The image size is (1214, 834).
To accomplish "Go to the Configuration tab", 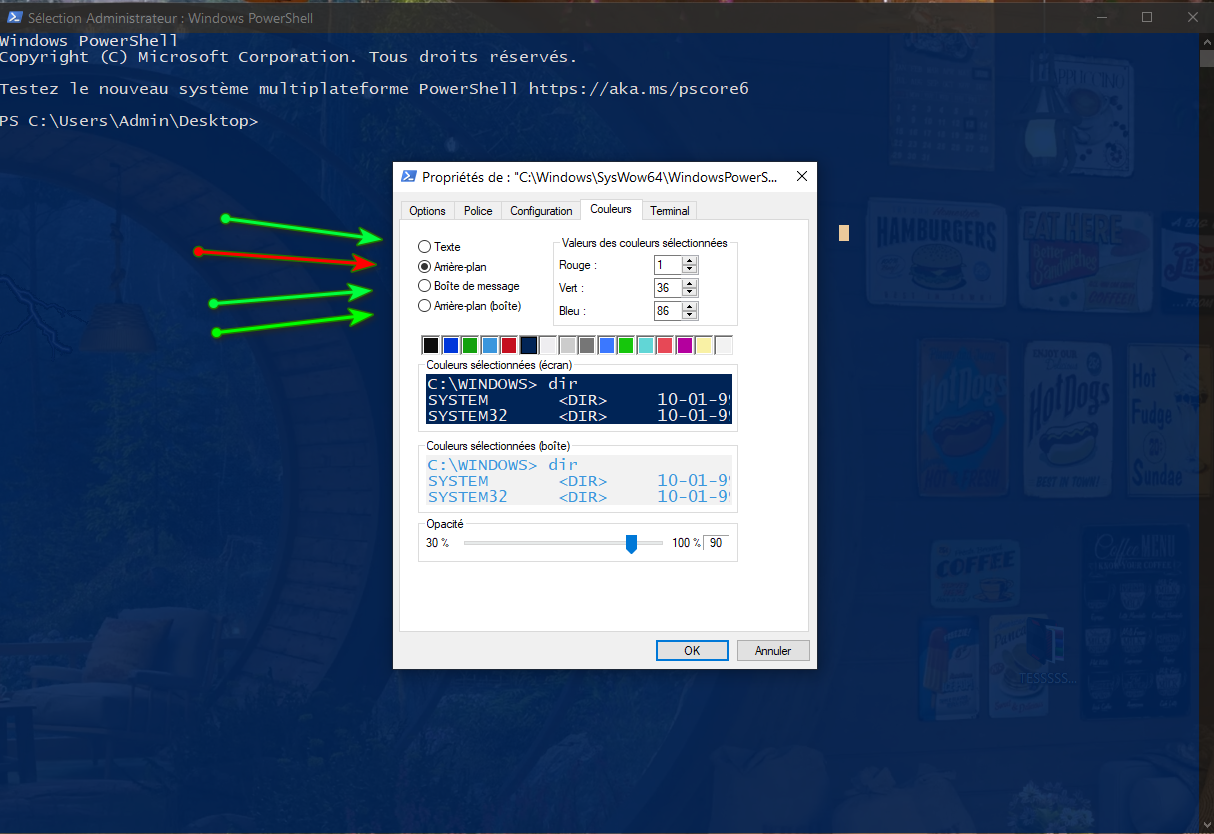I will tap(541, 211).
